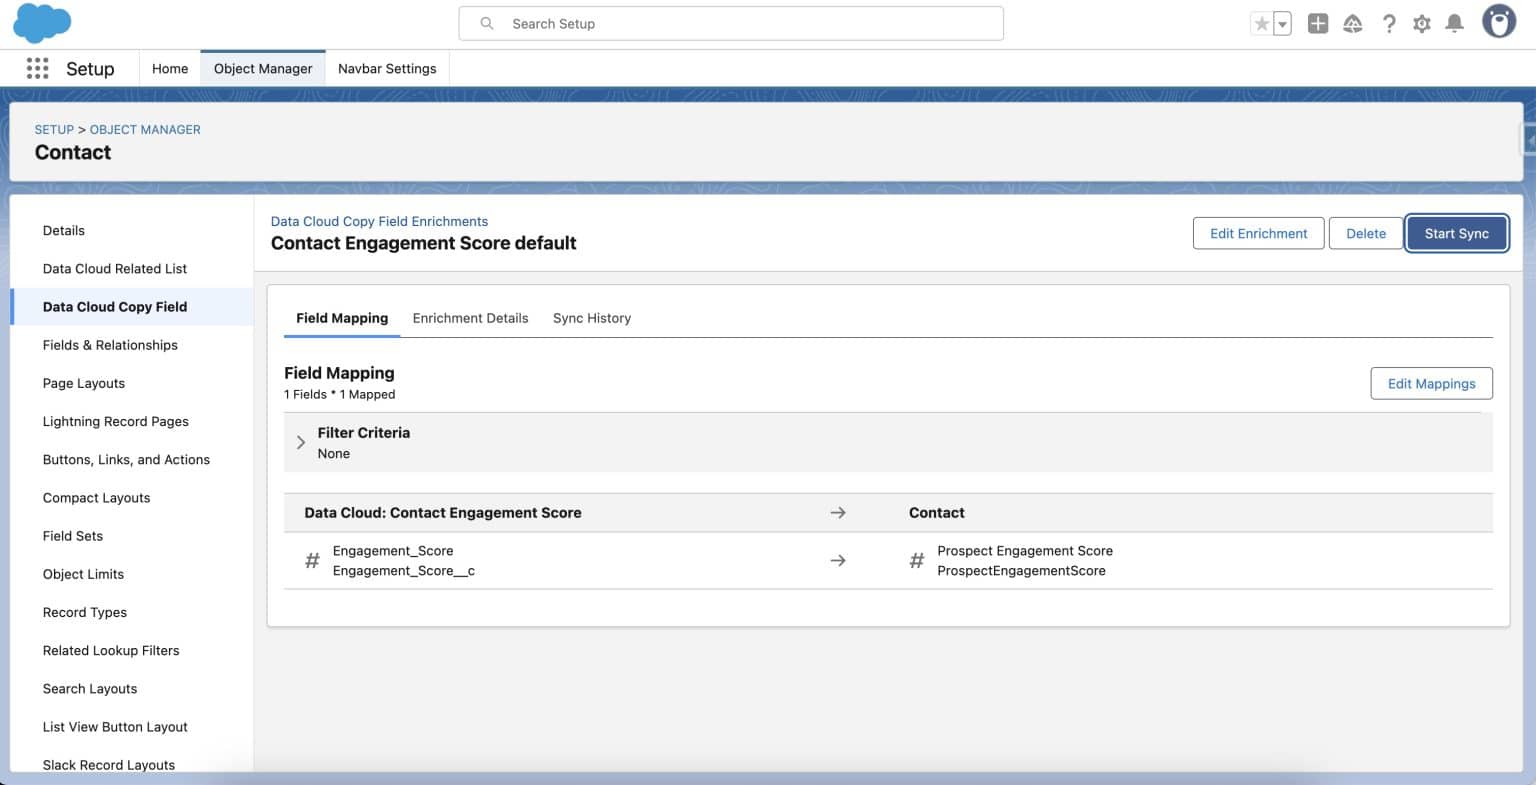The height and width of the screenshot is (785, 1536).
Task: Click the Data Cloud: Contact Engagement Score header
Action: tap(443, 512)
